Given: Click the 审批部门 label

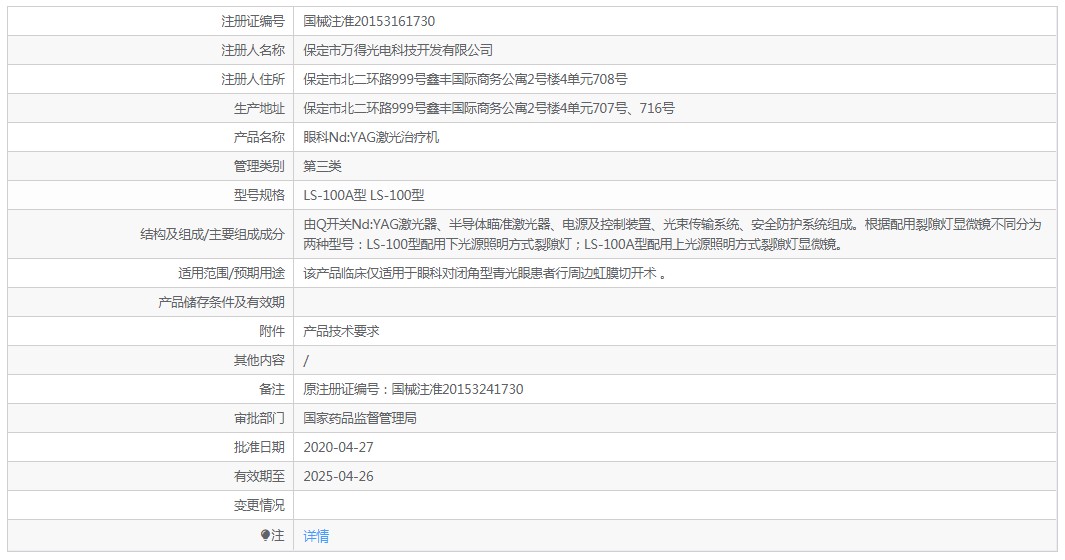Looking at the screenshot, I should click(259, 418).
